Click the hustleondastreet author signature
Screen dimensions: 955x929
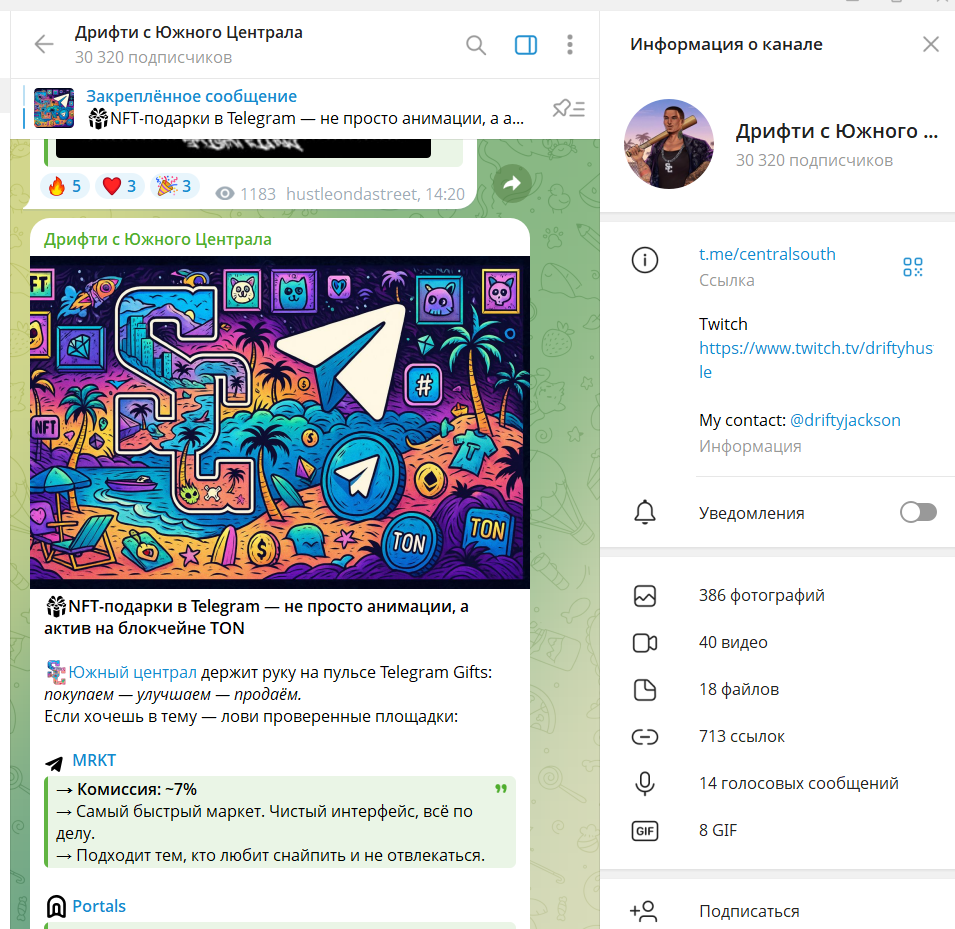click(353, 194)
